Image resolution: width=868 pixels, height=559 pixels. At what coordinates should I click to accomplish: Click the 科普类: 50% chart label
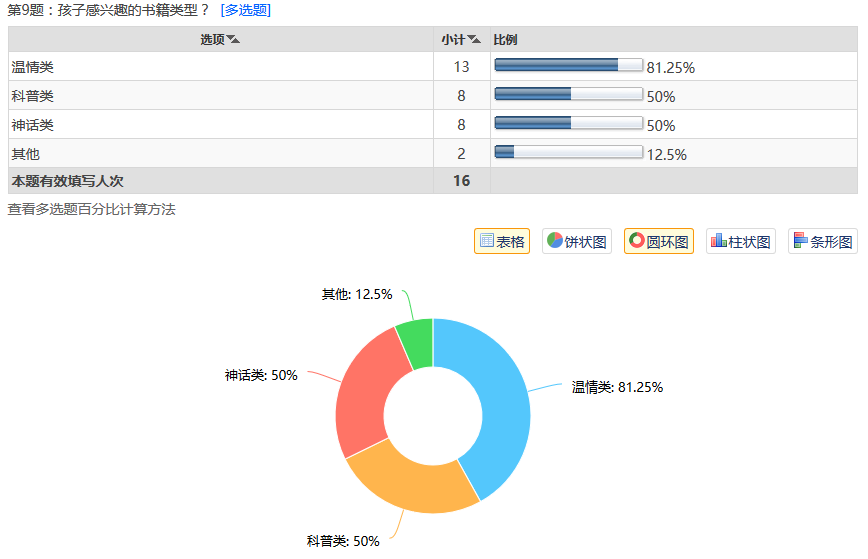(343, 541)
